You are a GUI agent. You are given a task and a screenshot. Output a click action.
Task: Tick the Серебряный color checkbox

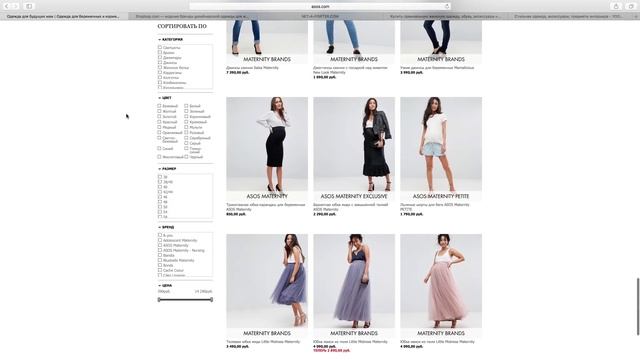186,138
